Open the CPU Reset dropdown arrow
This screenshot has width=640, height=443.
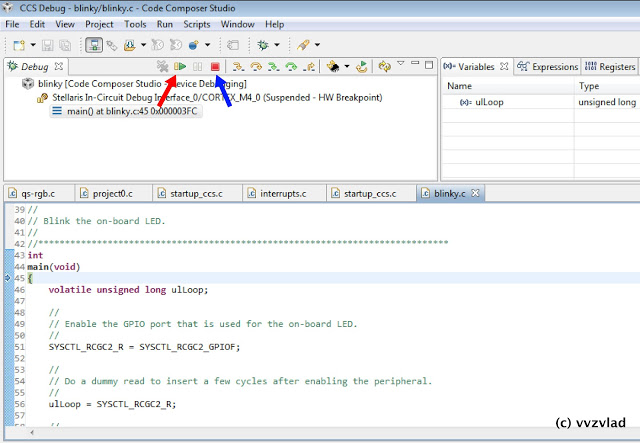point(347,66)
